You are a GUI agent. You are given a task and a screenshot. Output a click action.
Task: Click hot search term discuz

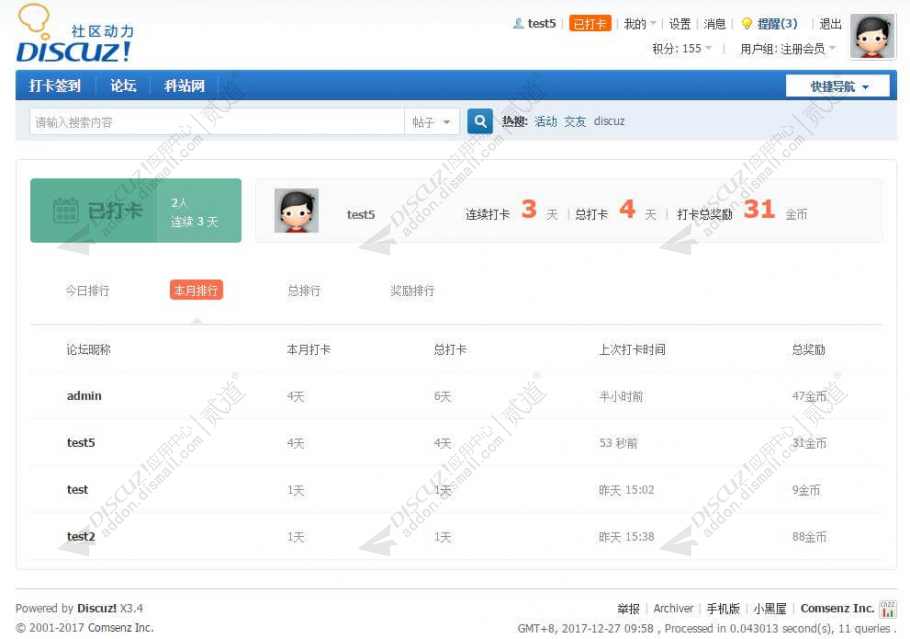609,121
